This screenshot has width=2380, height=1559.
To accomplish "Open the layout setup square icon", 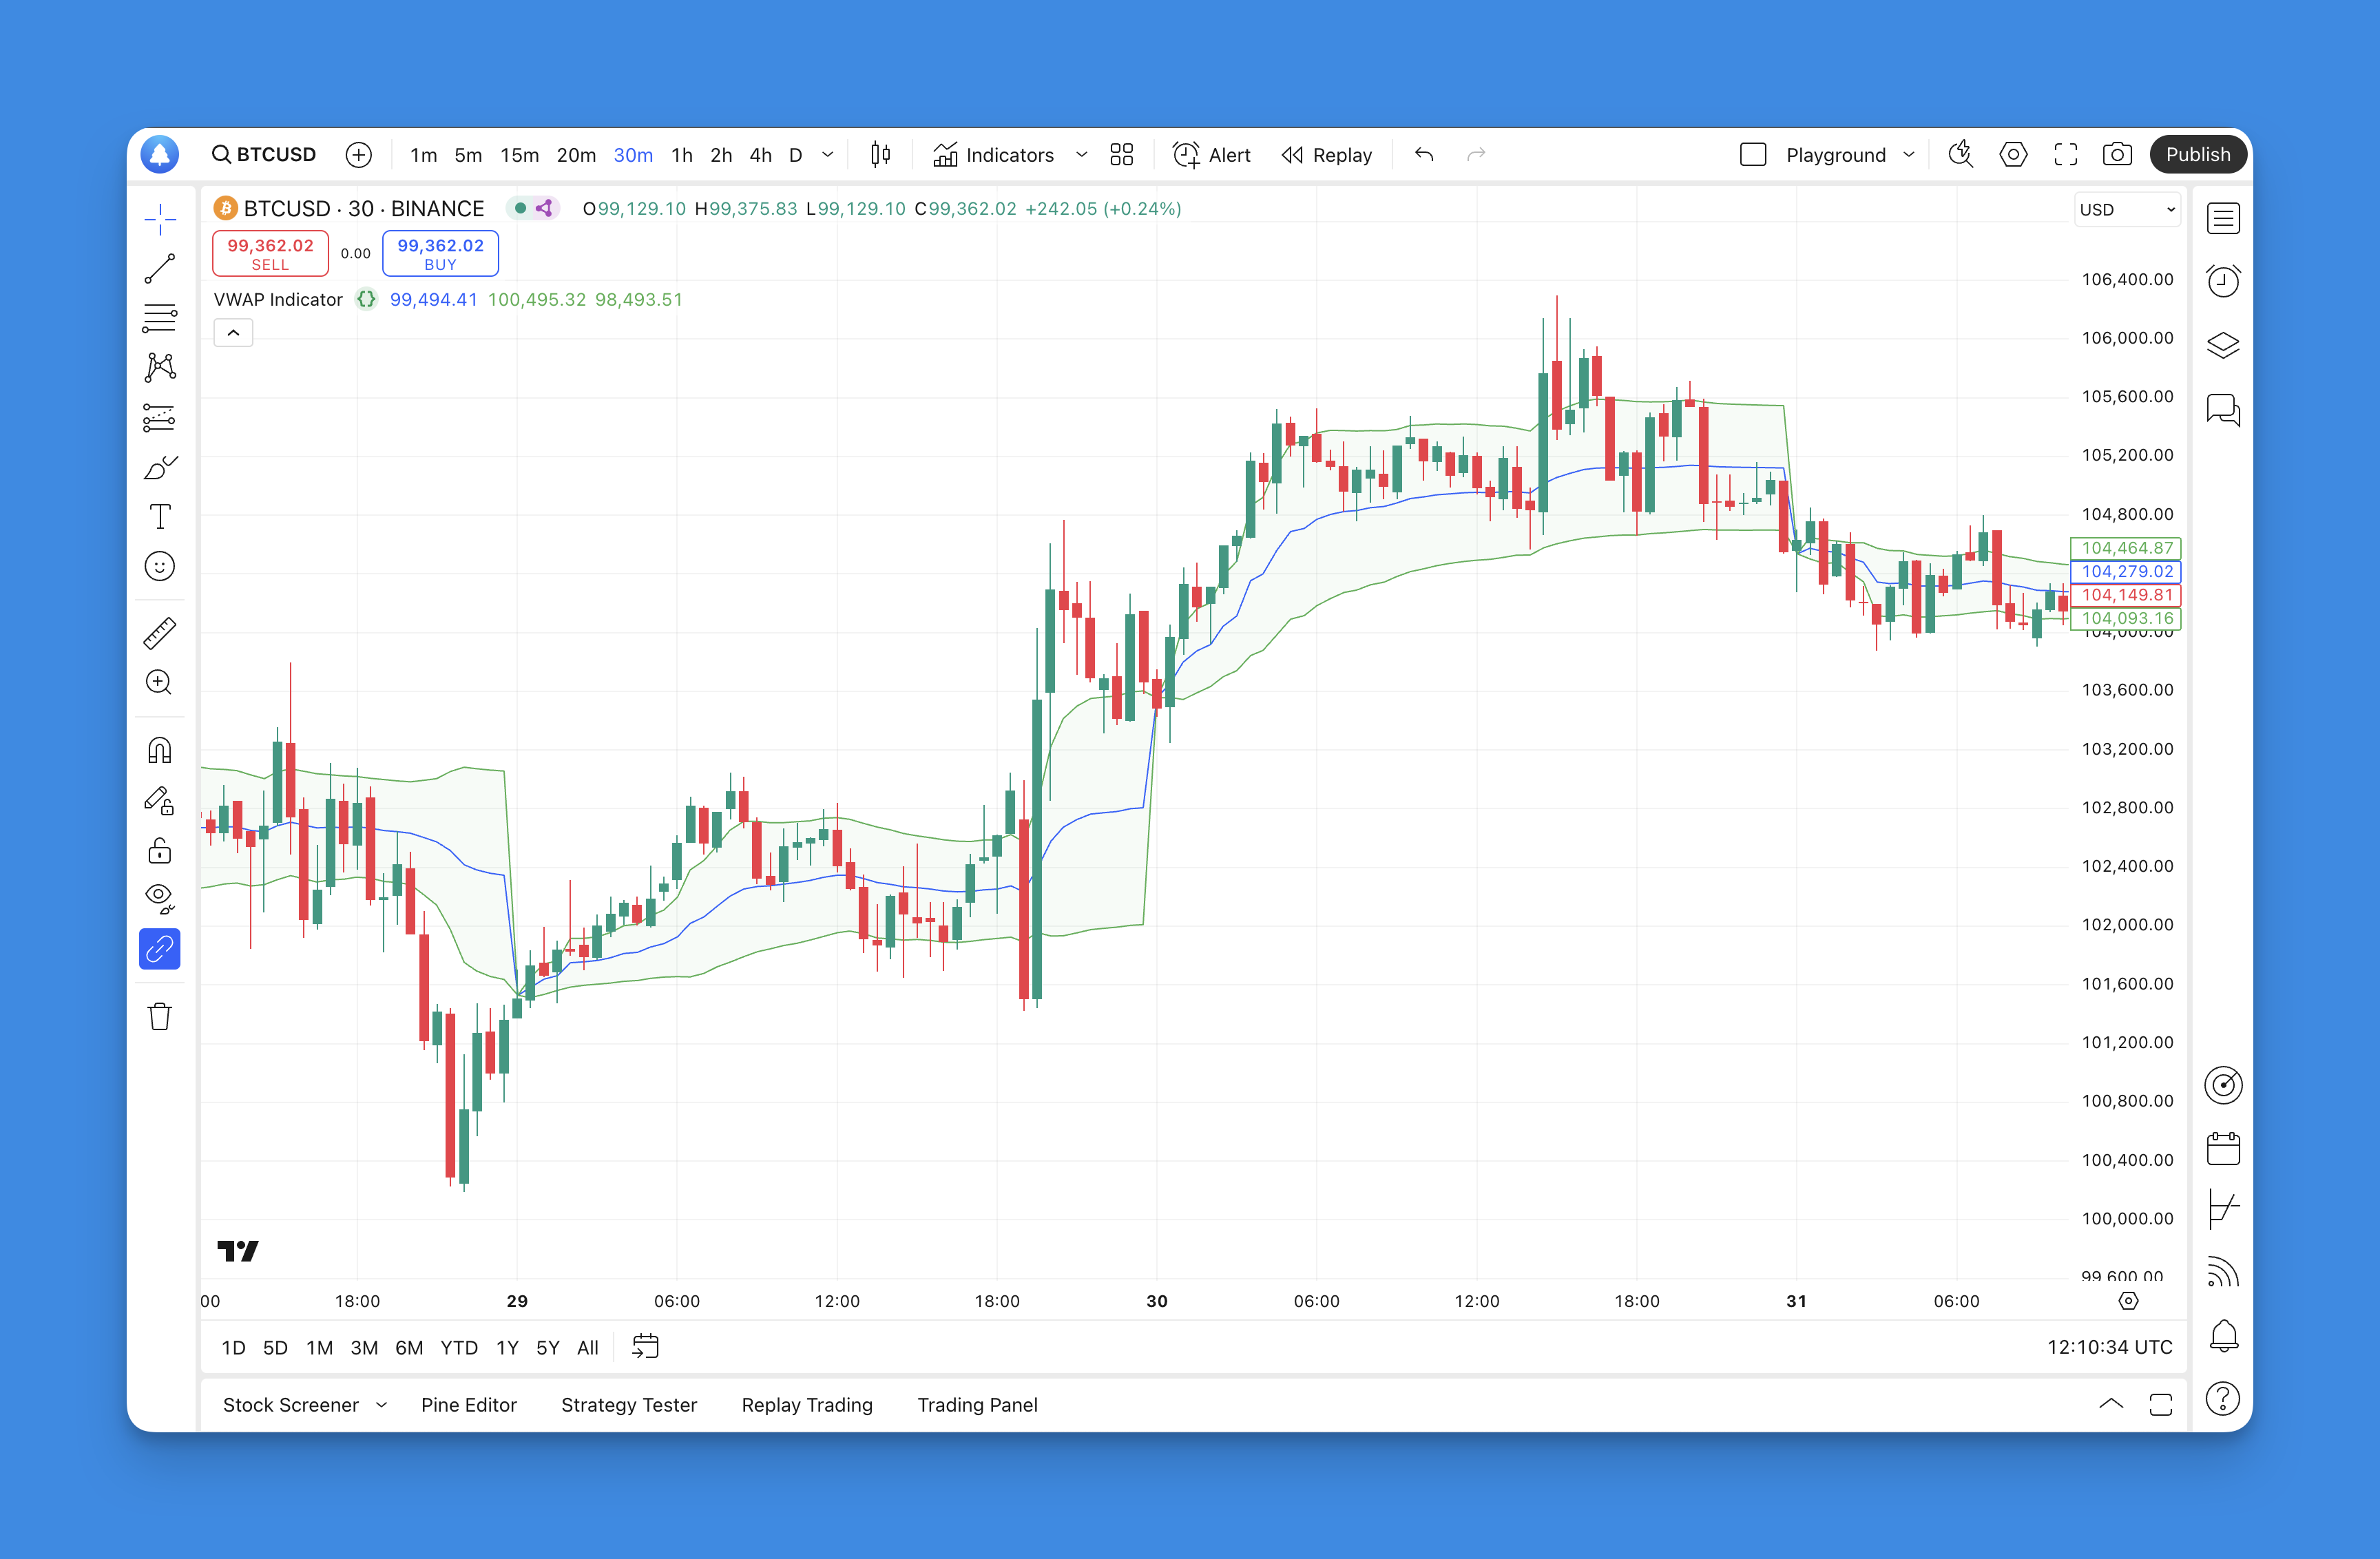I will (x=1753, y=155).
